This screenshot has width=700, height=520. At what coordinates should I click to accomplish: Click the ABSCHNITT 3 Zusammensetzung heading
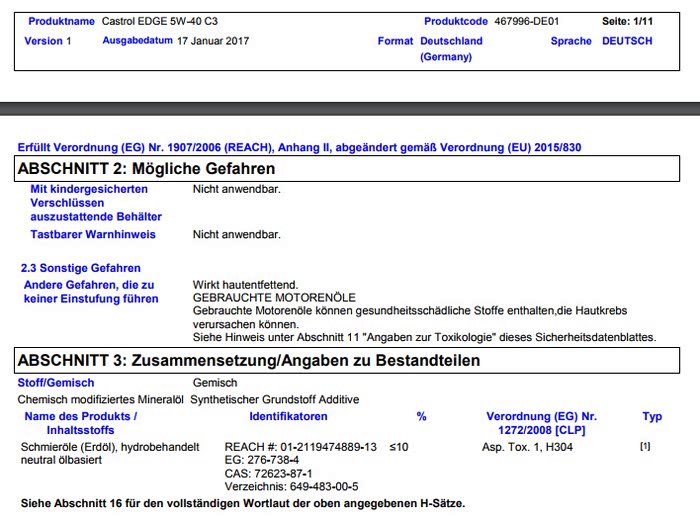[249, 360]
